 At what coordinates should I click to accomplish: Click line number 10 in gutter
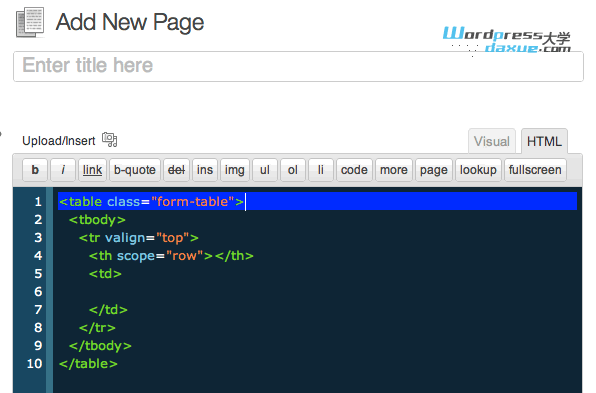(x=35, y=364)
